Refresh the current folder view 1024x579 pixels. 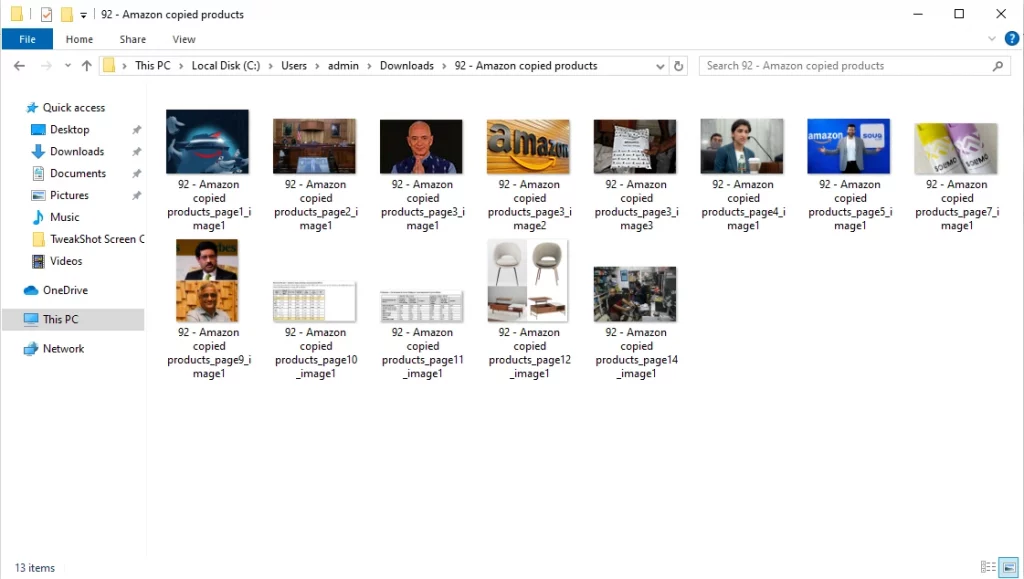(x=679, y=66)
